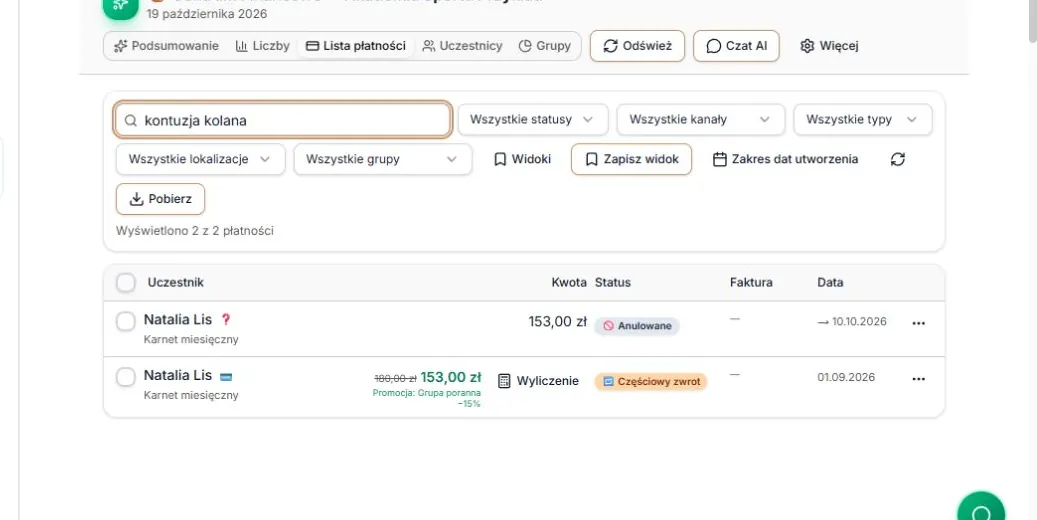Viewport: 1037px width, 520px height.
Task: Click the date 01.09.2026
Action: [x=846, y=377]
